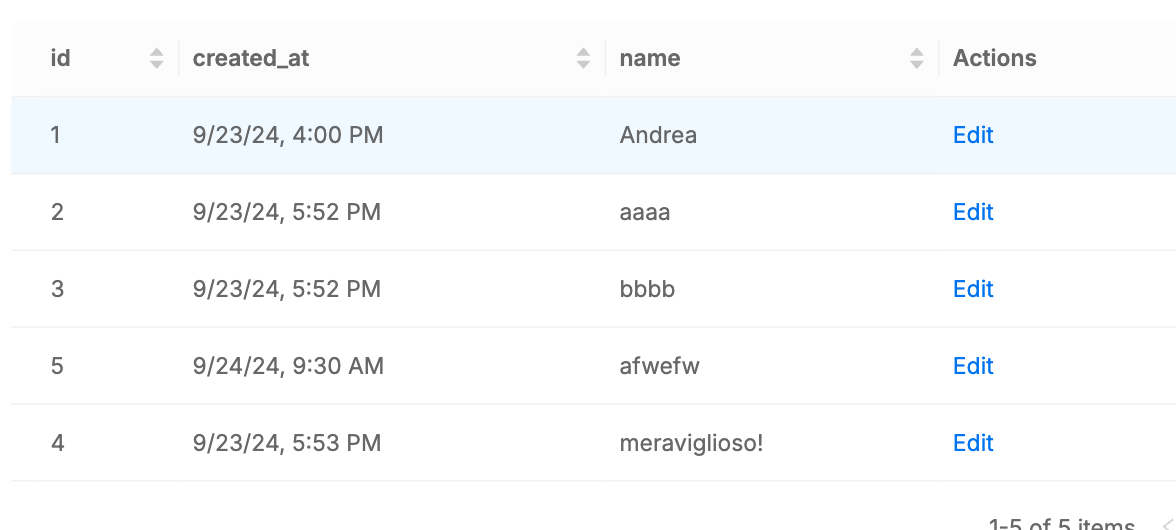Click the sort arrows icon beside created_at
Image resolution: width=1176 pixels, height=530 pixels.
click(x=583, y=59)
